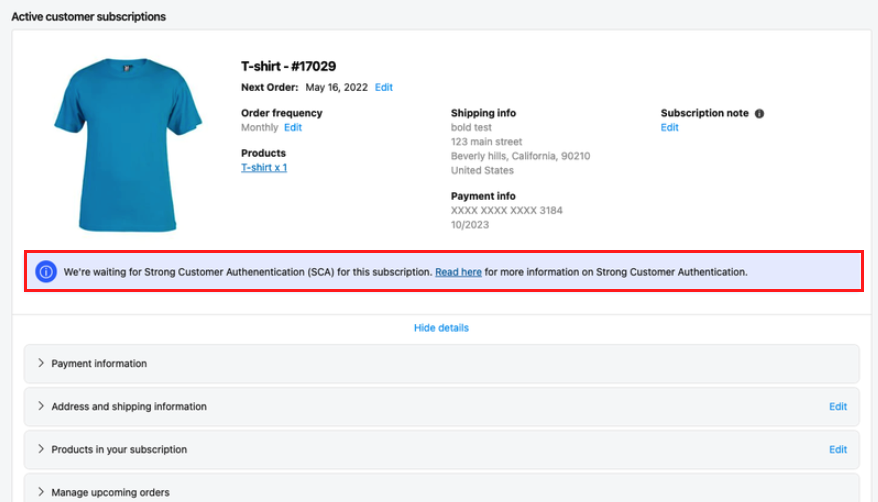Image resolution: width=878 pixels, height=502 pixels.
Task: Edit the Next Order date
Action: point(384,87)
